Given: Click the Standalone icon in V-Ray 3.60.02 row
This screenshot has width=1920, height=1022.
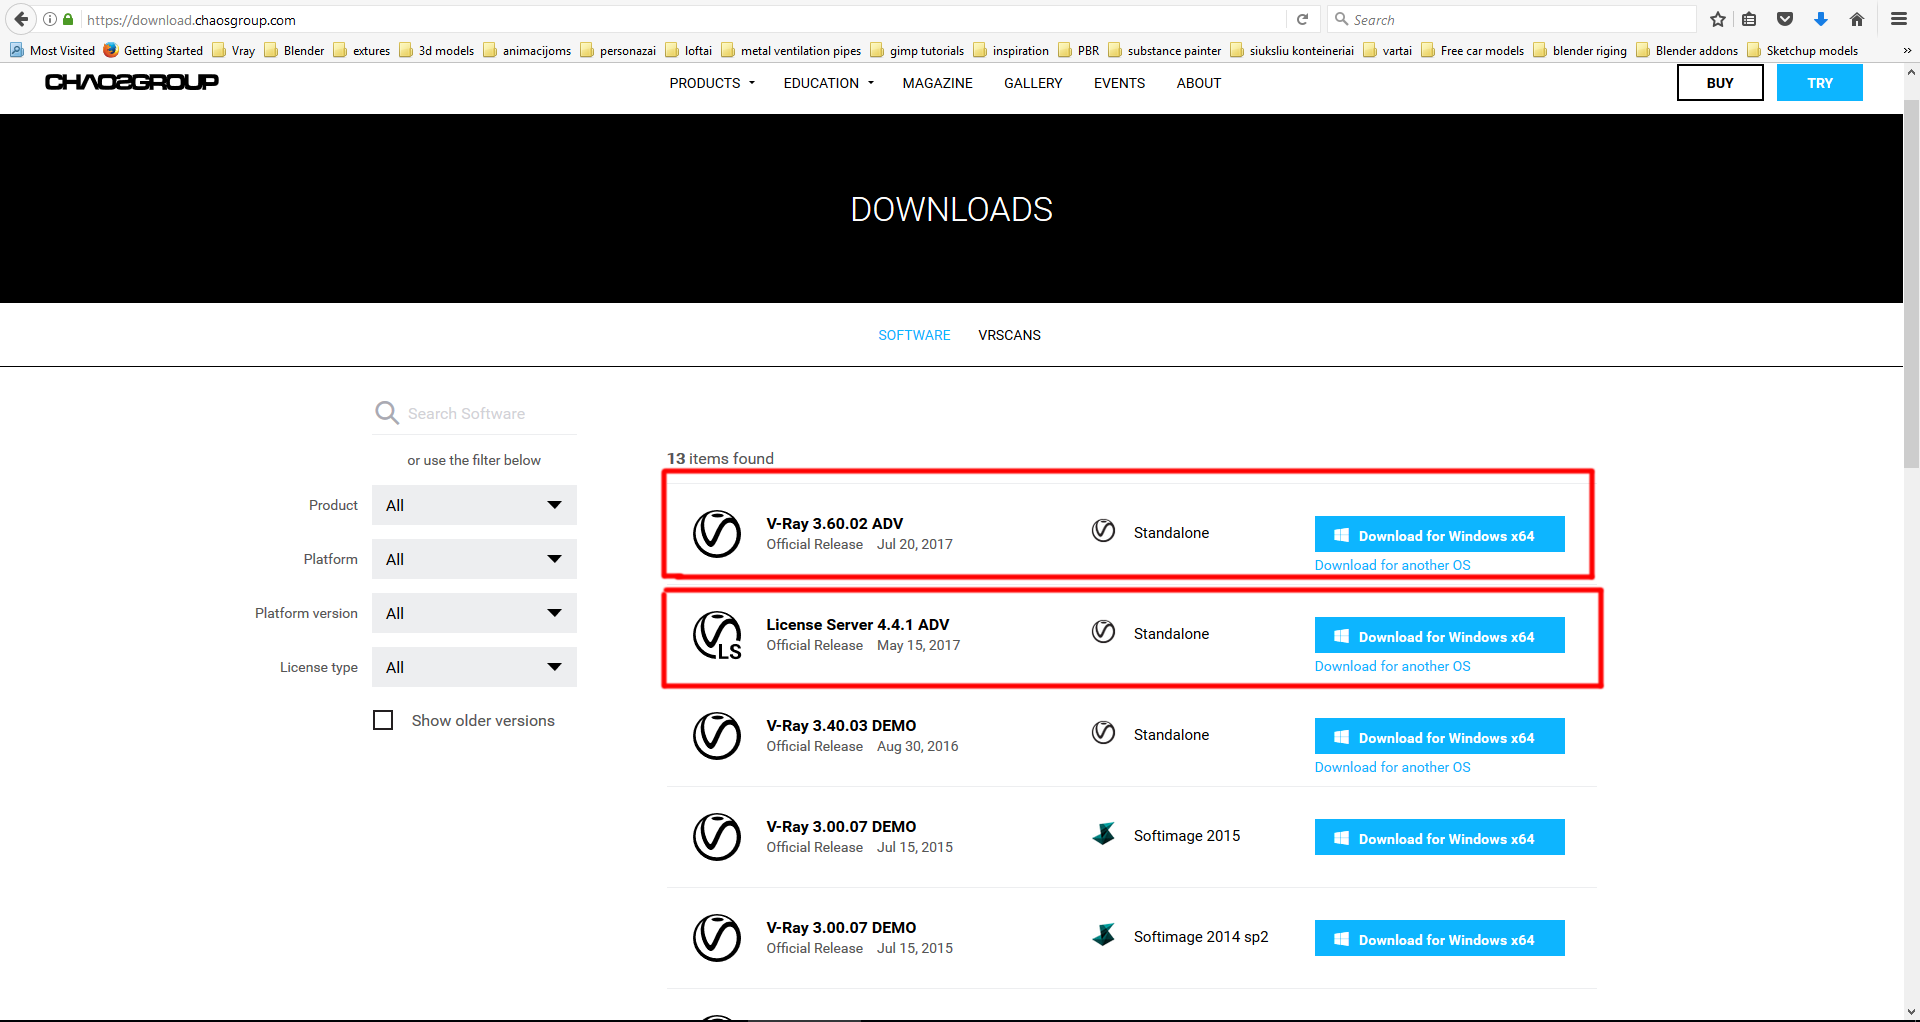Looking at the screenshot, I should (1103, 531).
